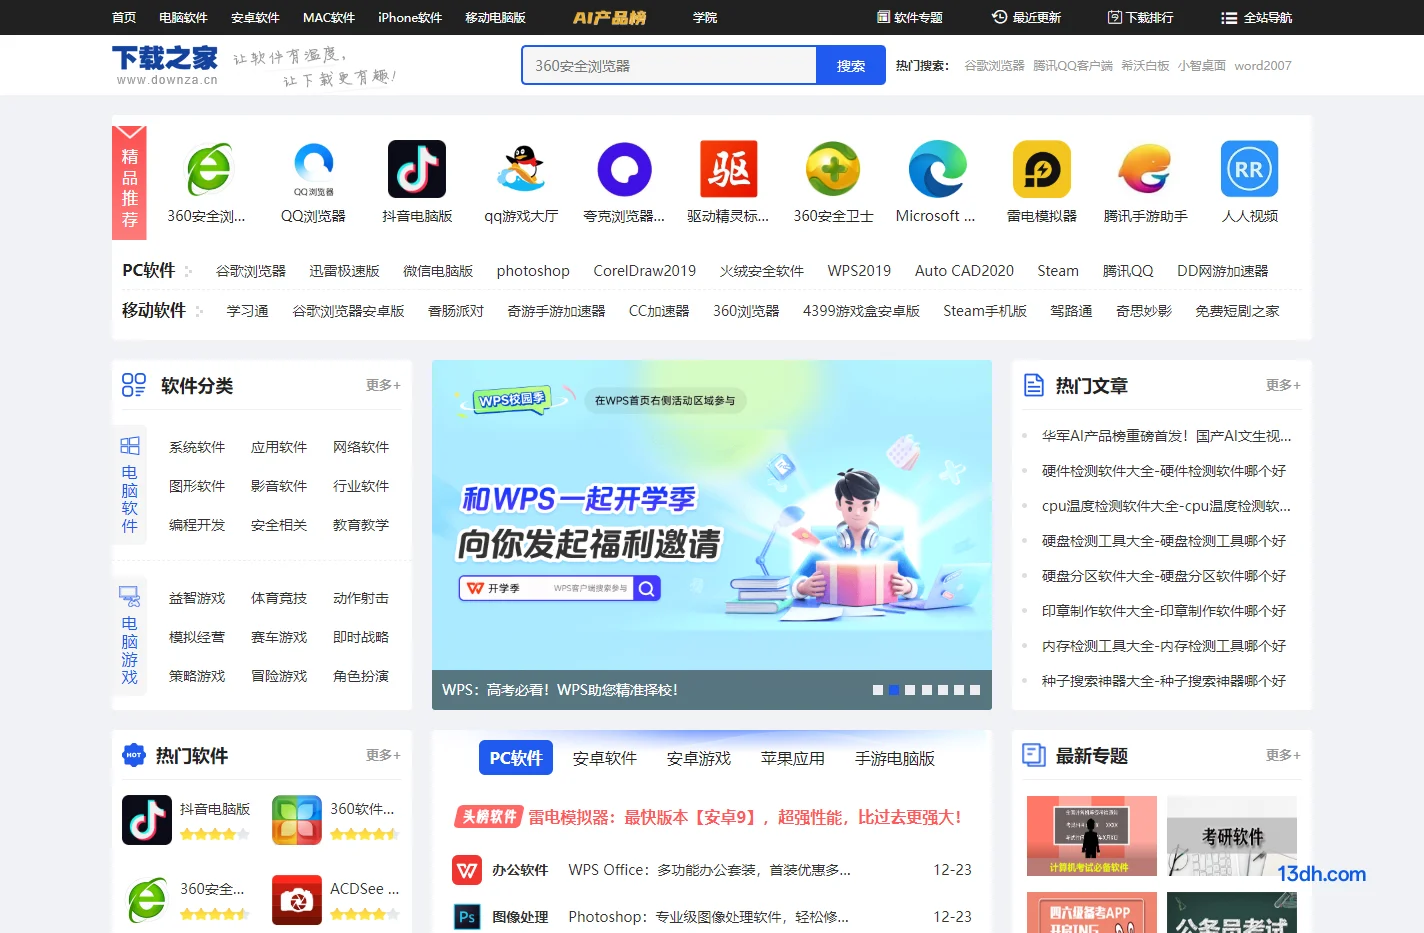Select the MAC软件 navigation item

pos(329,17)
